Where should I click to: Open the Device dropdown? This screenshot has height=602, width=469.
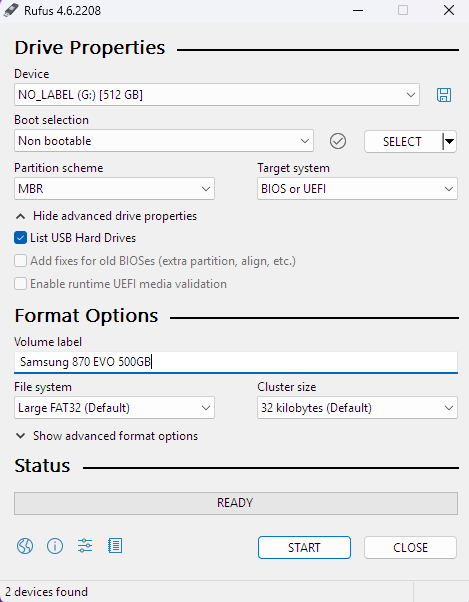click(217, 94)
